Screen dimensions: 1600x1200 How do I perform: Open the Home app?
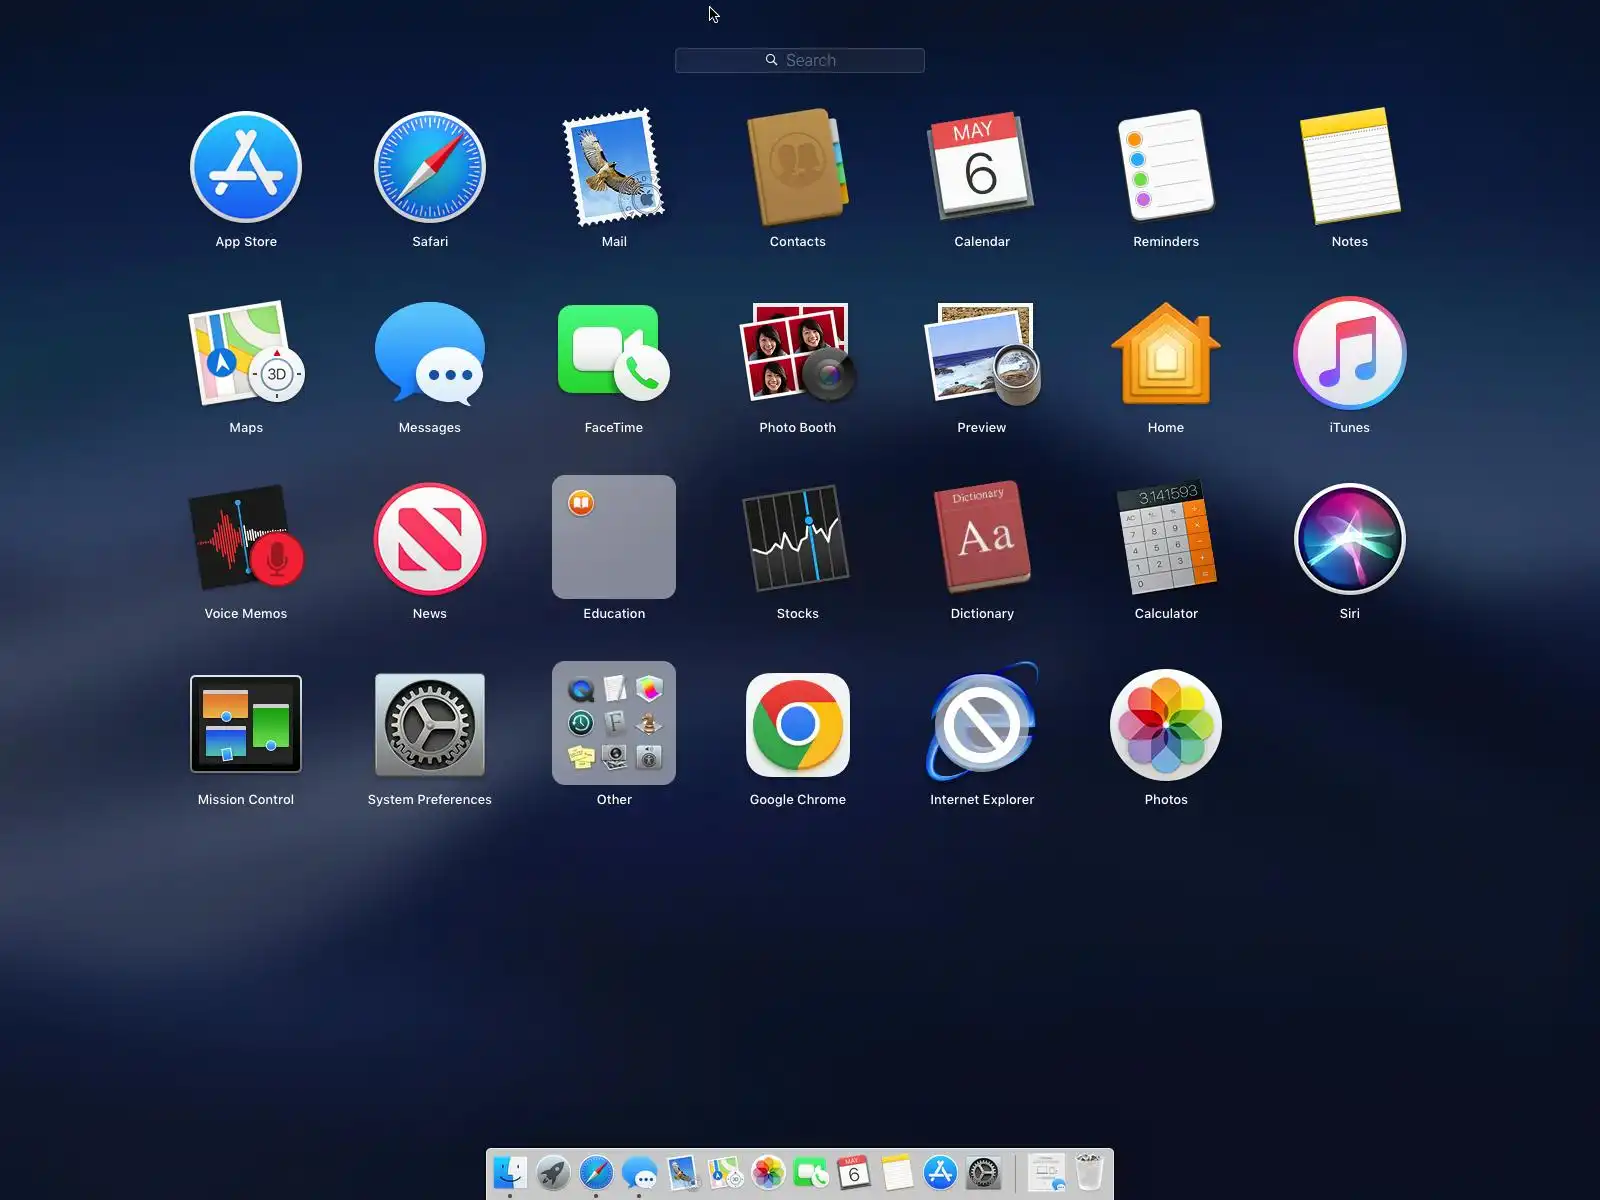1166,353
